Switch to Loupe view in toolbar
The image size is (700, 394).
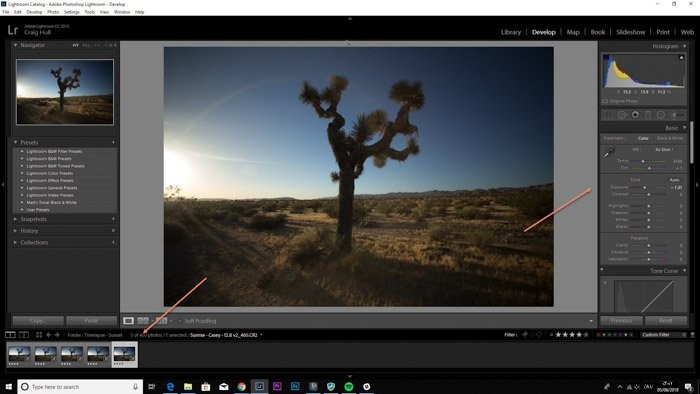(x=128, y=321)
